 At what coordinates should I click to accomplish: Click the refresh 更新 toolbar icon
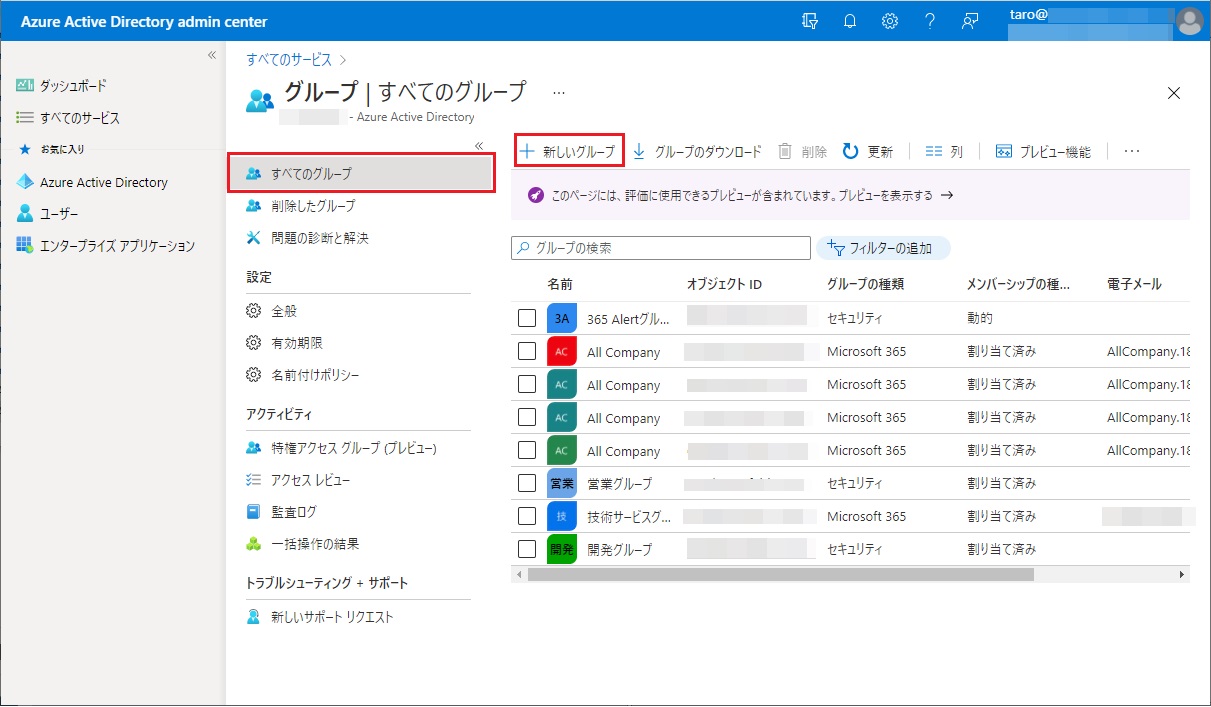pos(851,151)
